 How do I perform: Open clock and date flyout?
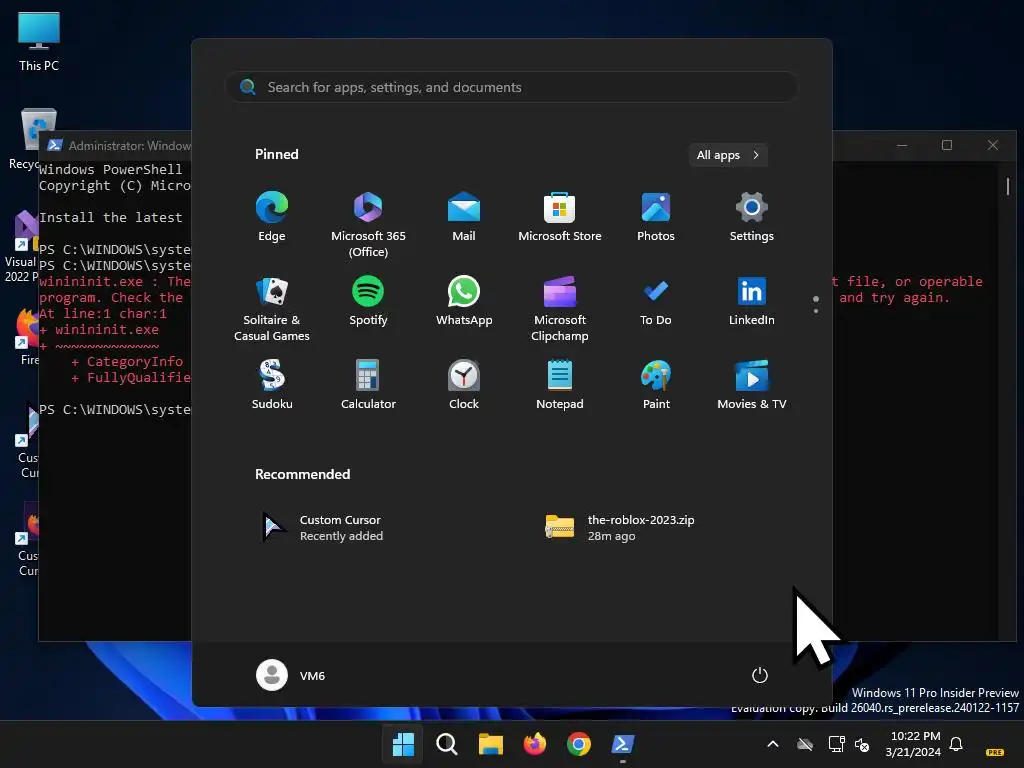[913, 744]
